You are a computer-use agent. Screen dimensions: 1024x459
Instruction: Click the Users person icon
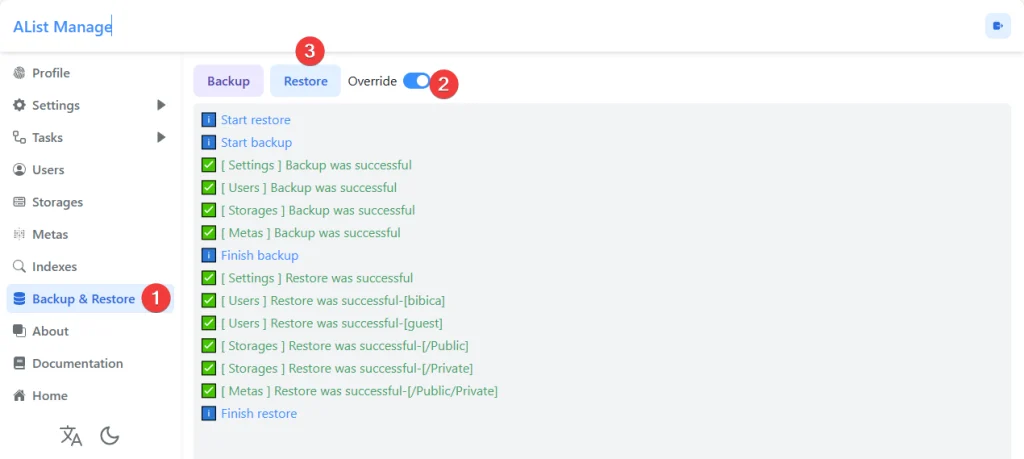click(19, 170)
